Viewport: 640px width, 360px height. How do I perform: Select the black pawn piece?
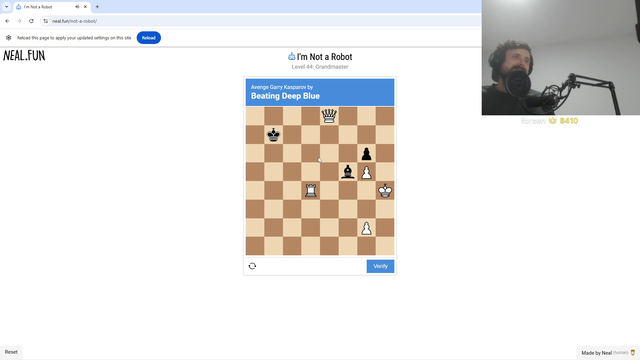coord(367,153)
